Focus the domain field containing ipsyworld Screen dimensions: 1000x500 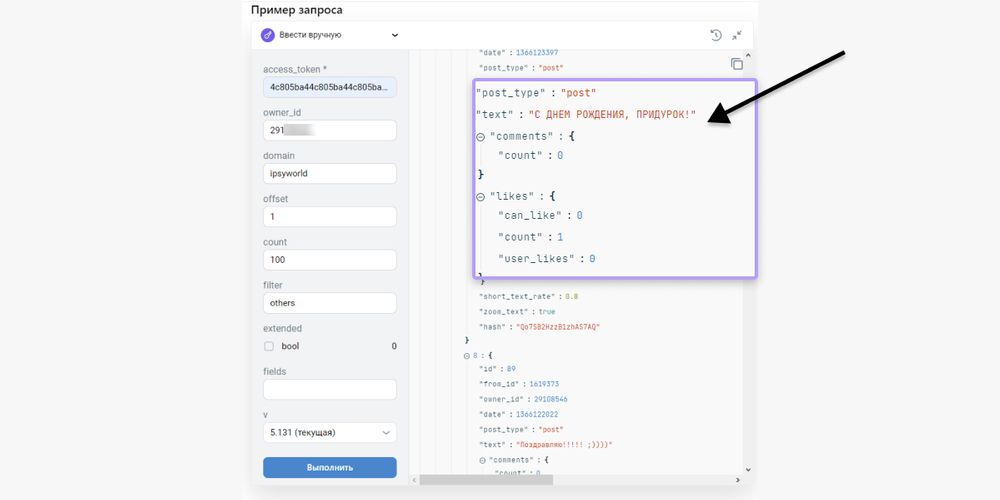tap(329, 174)
